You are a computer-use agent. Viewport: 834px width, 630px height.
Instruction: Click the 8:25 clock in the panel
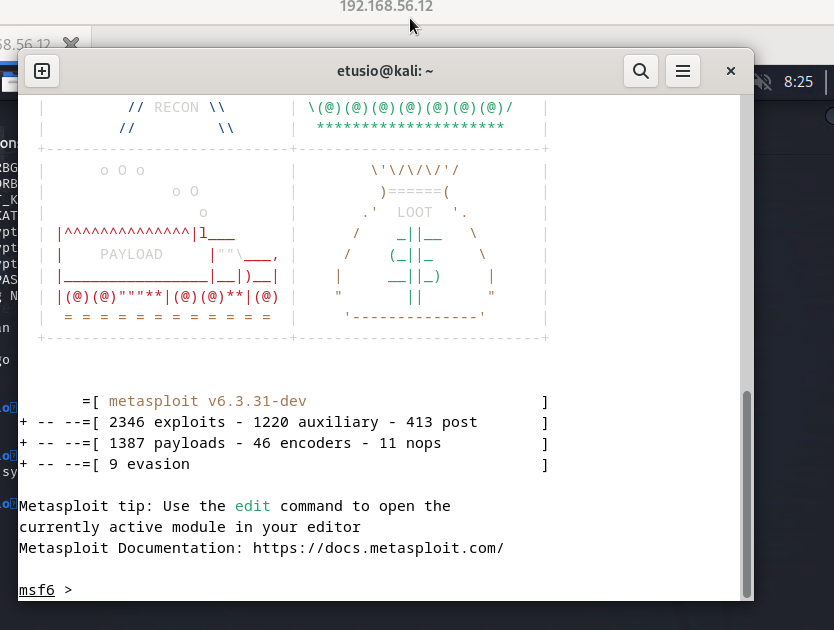[798, 81]
